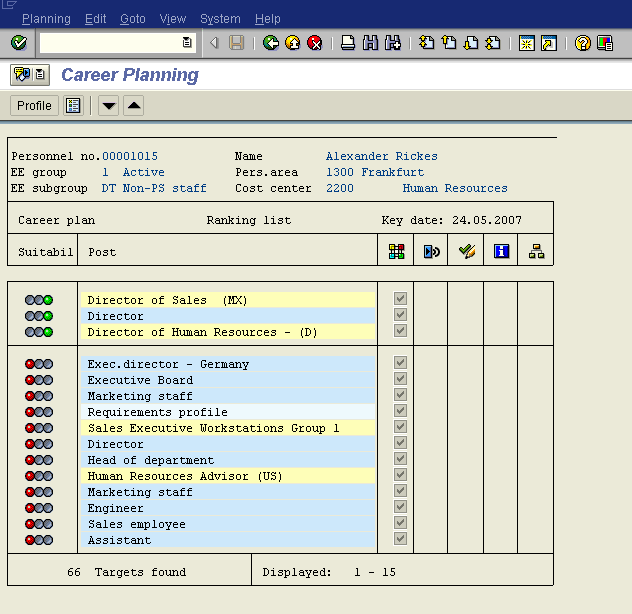Click the red Cancel icon
The image size is (632, 614).
315,42
